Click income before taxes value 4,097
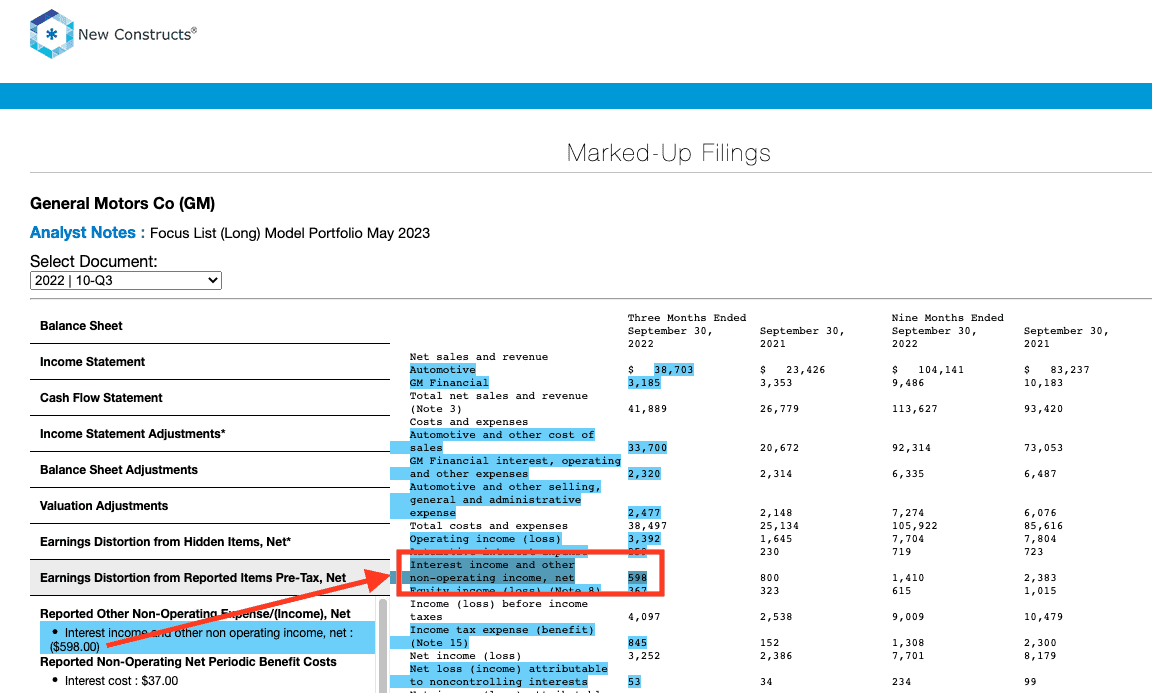 point(644,617)
